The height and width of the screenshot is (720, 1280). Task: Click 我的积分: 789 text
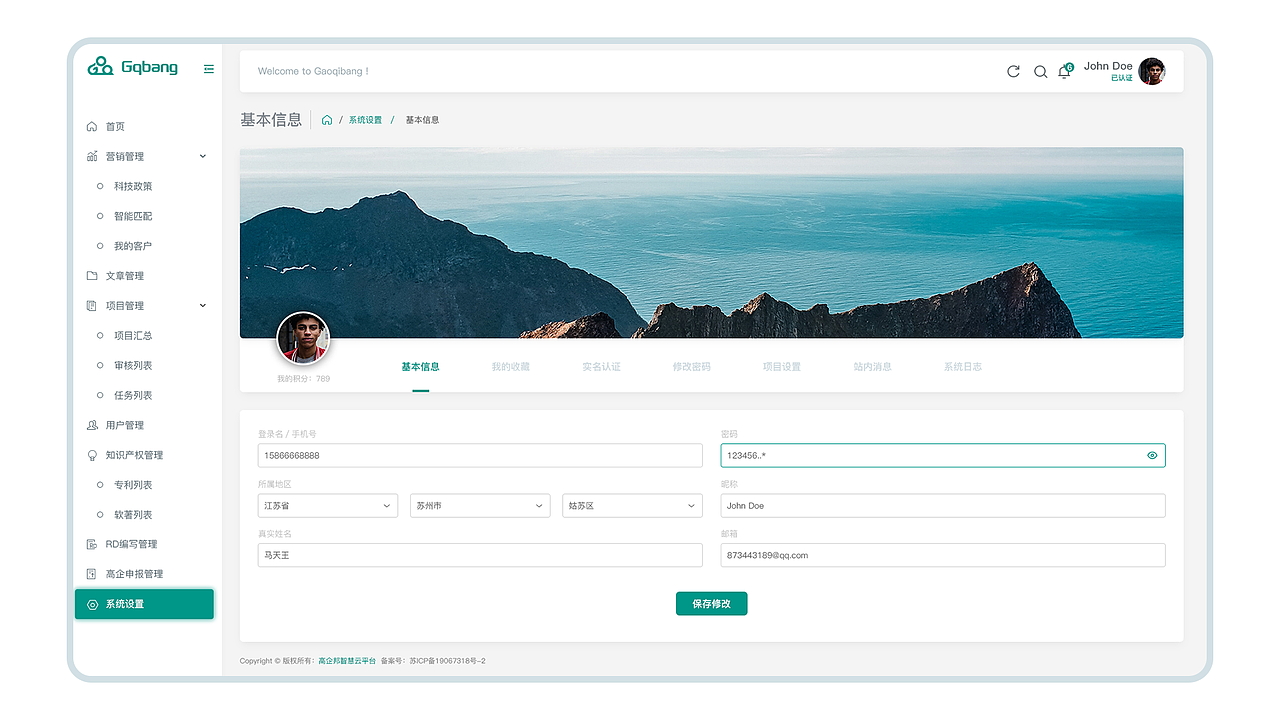303,379
